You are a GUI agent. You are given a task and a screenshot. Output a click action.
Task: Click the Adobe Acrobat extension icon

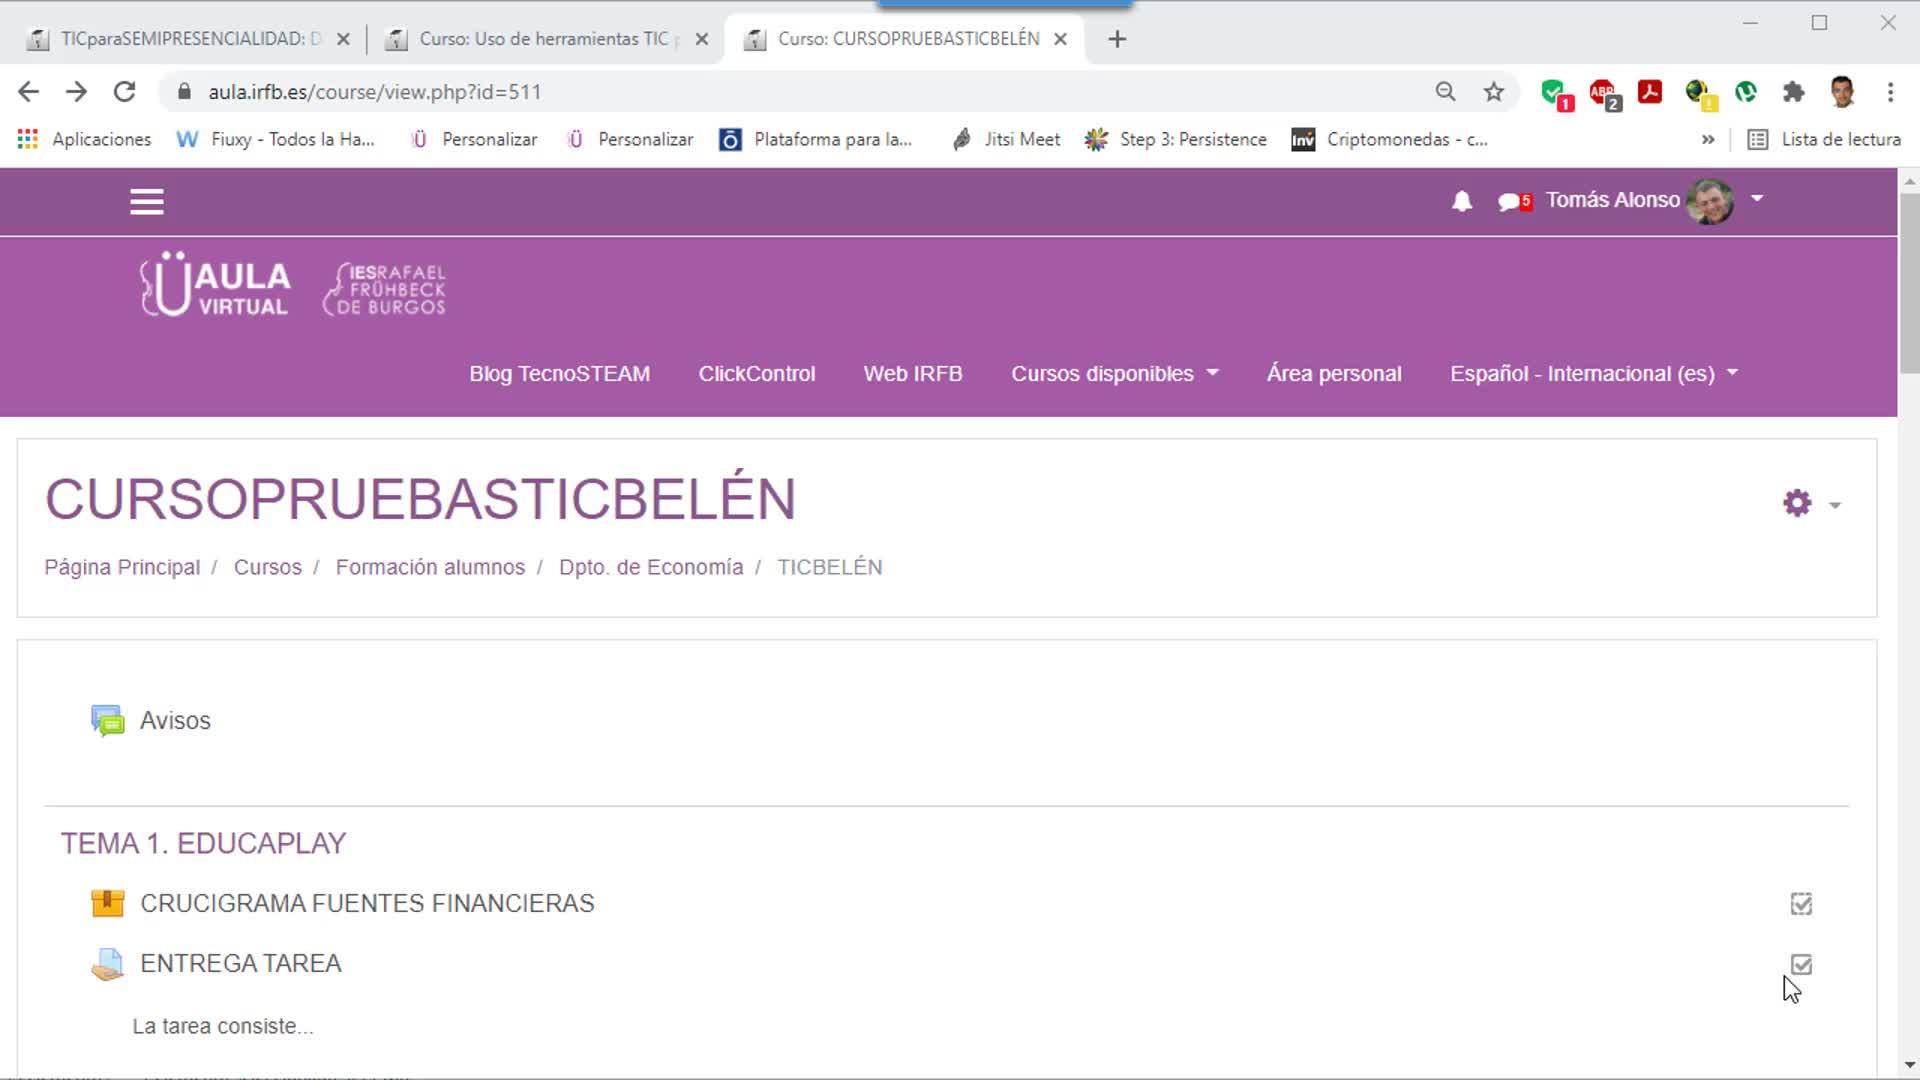1649,92
